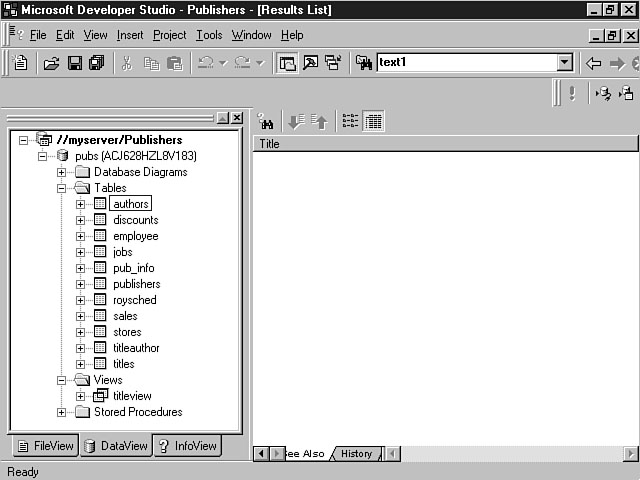Click the New Text File toolbar icon
Image resolution: width=640 pixels, height=480 pixels.
[x=21, y=63]
